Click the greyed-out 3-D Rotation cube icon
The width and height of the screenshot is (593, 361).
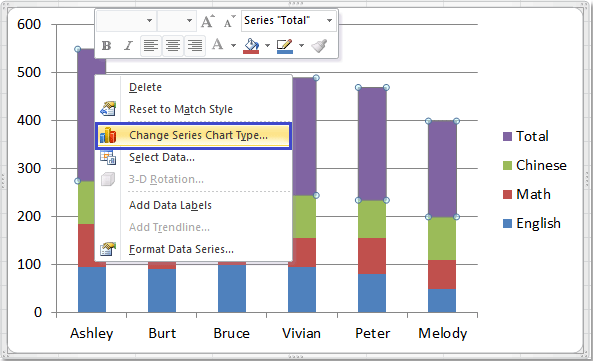tap(108, 179)
